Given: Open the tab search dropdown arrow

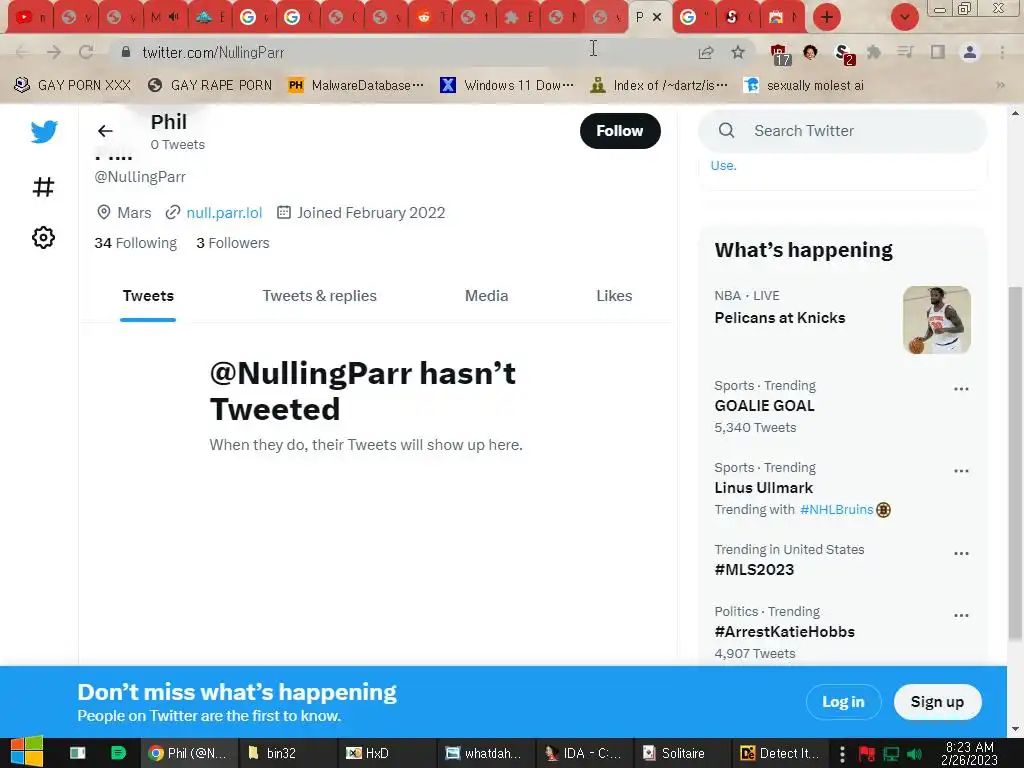Looking at the screenshot, I should coord(904,17).
